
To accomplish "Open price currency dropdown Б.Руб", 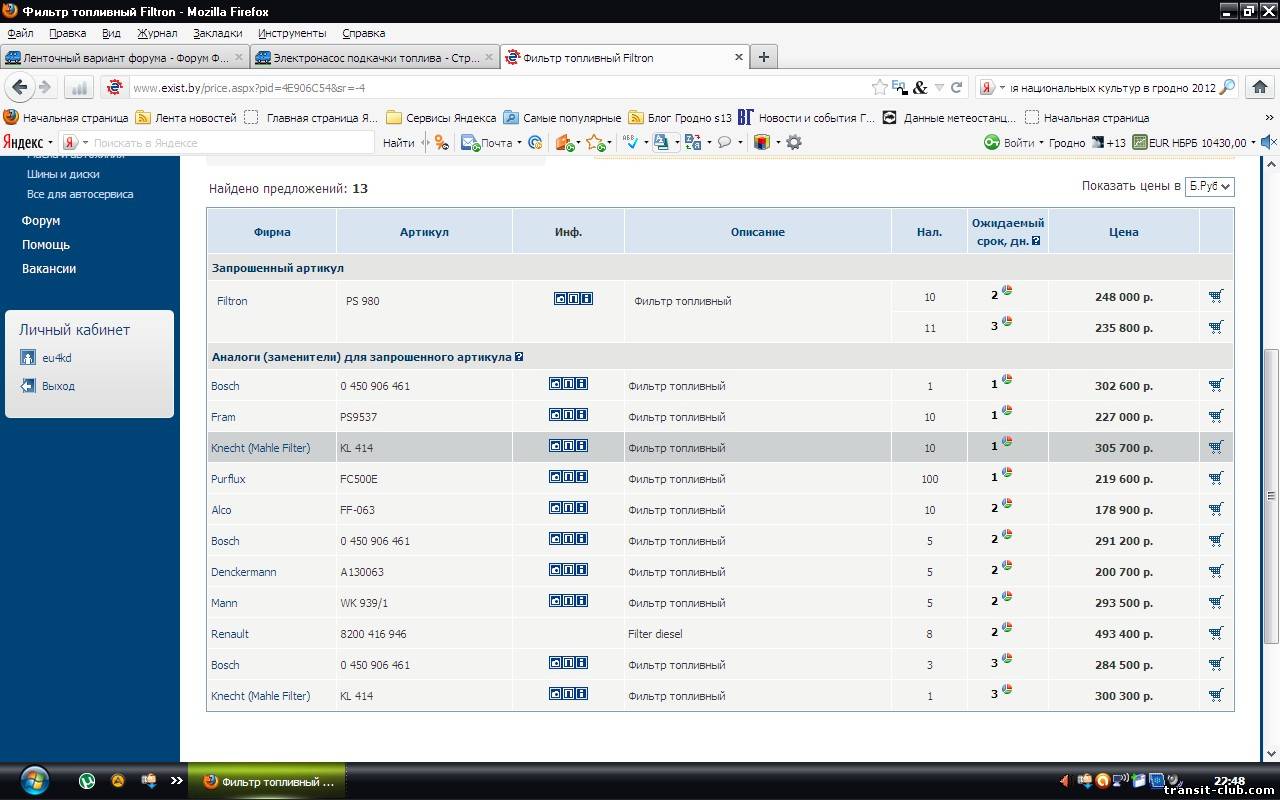I will point(1210,187).
